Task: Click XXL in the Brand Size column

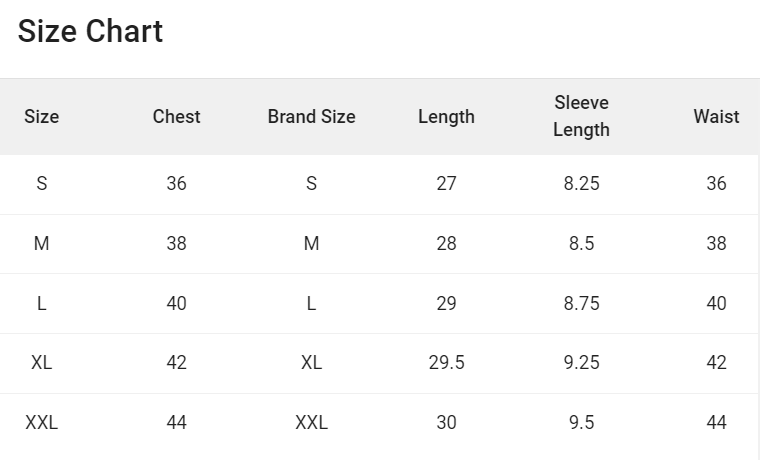Action: [311, 423]
